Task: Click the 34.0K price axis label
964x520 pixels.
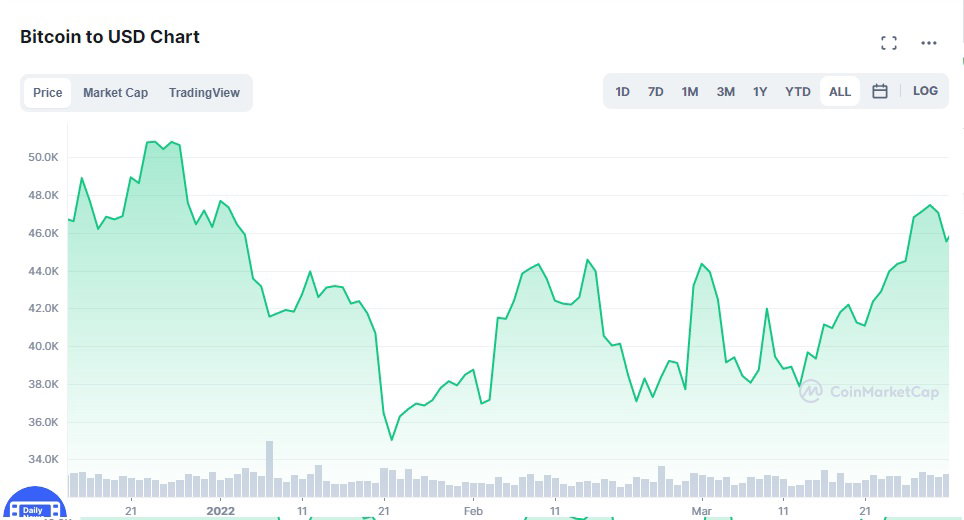Action: (43, 459)
